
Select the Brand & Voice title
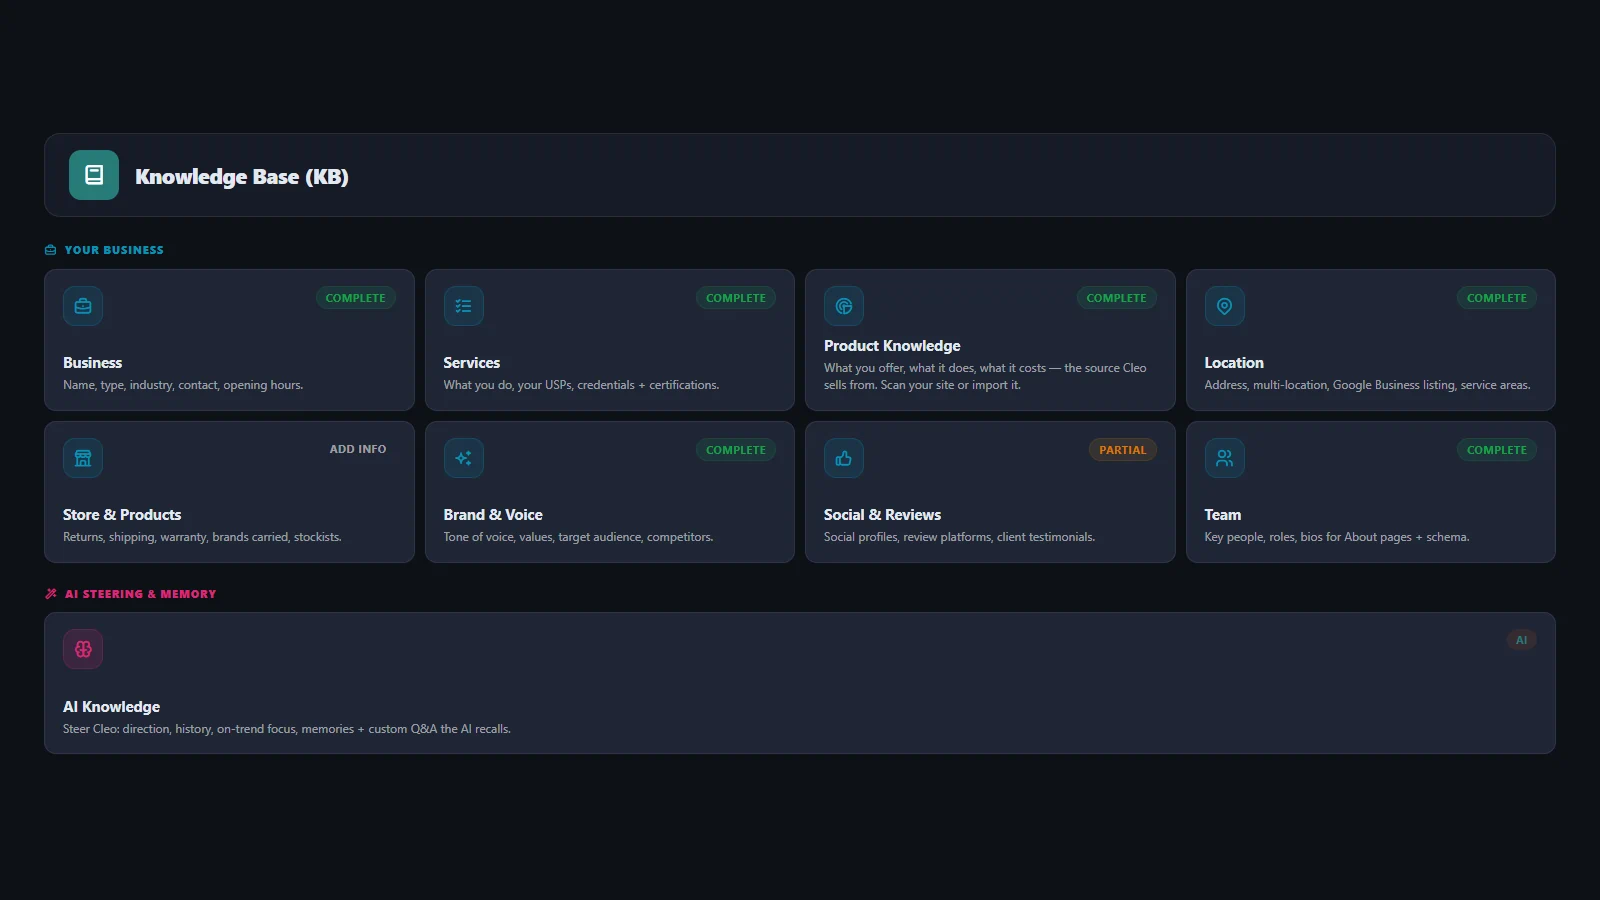(x=493, y=515)
